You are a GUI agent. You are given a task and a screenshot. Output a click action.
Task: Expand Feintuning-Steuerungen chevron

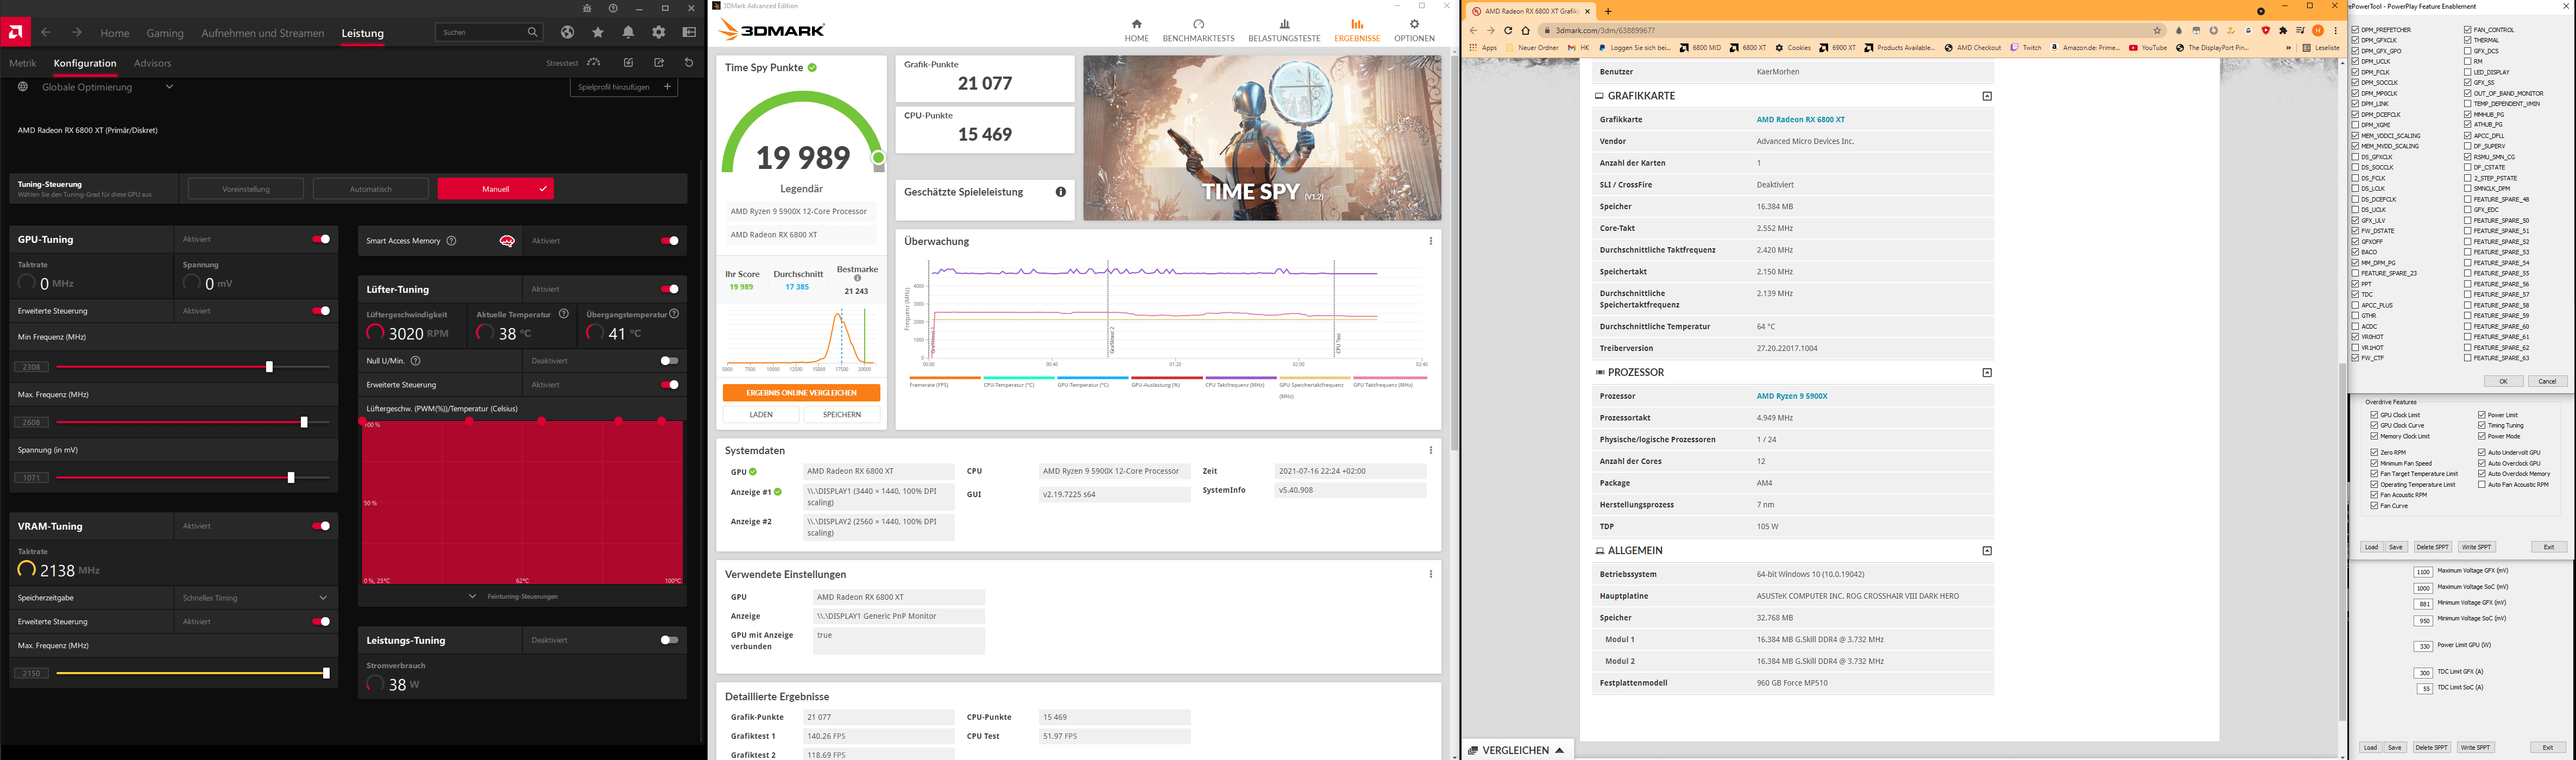(x=472, y=596)
